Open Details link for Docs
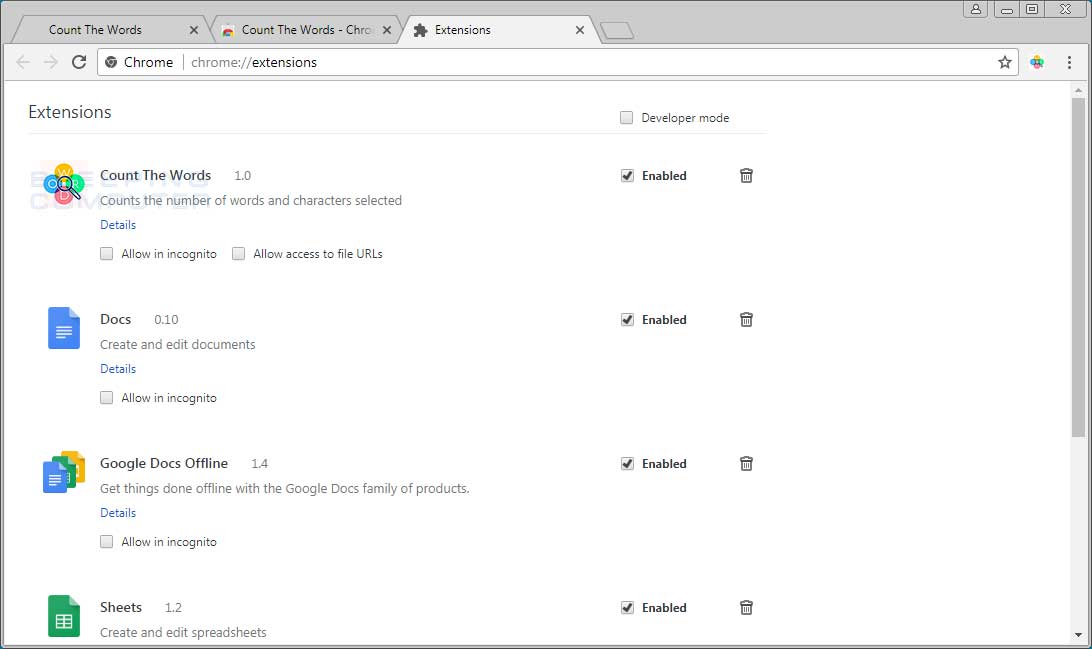 pos(118,369)
